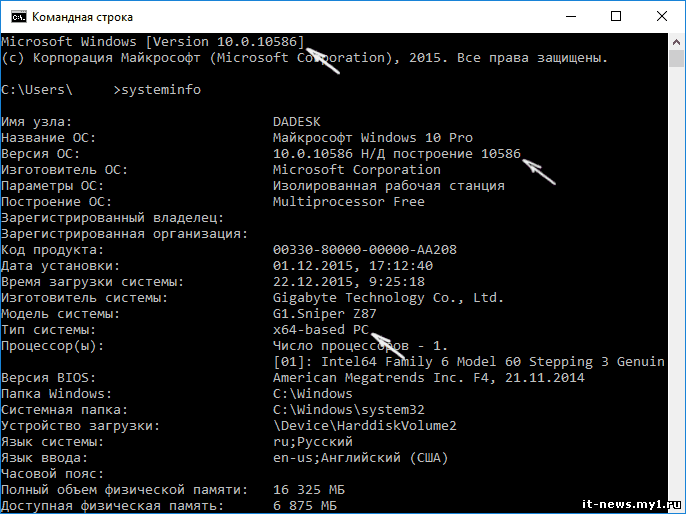Click the "Язык ввода:" label

click(45, 458)
